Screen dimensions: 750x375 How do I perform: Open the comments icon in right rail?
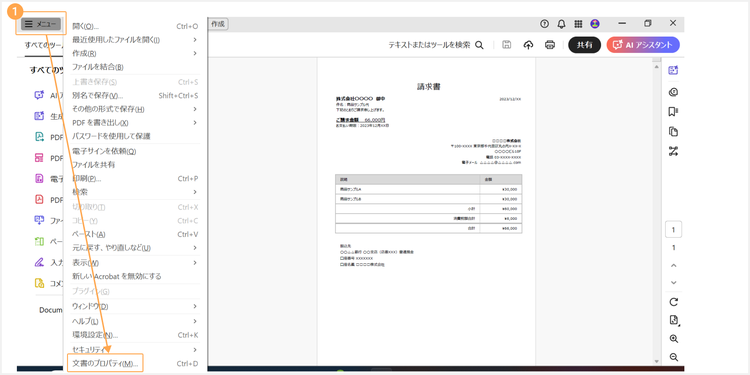[673, 92]
